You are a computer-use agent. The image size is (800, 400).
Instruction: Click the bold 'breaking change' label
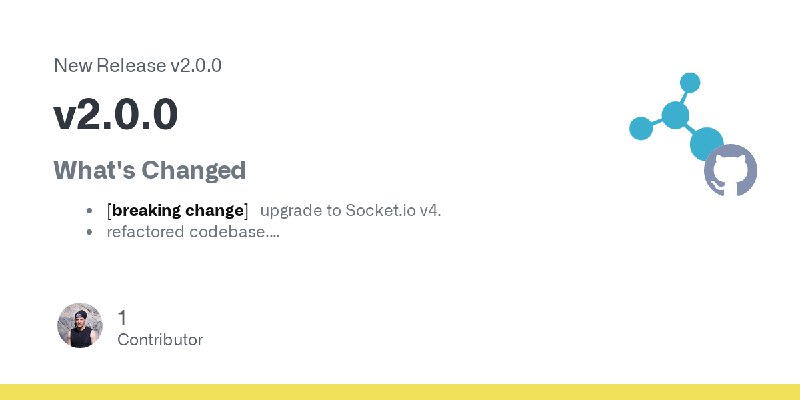tap(178, 210)
